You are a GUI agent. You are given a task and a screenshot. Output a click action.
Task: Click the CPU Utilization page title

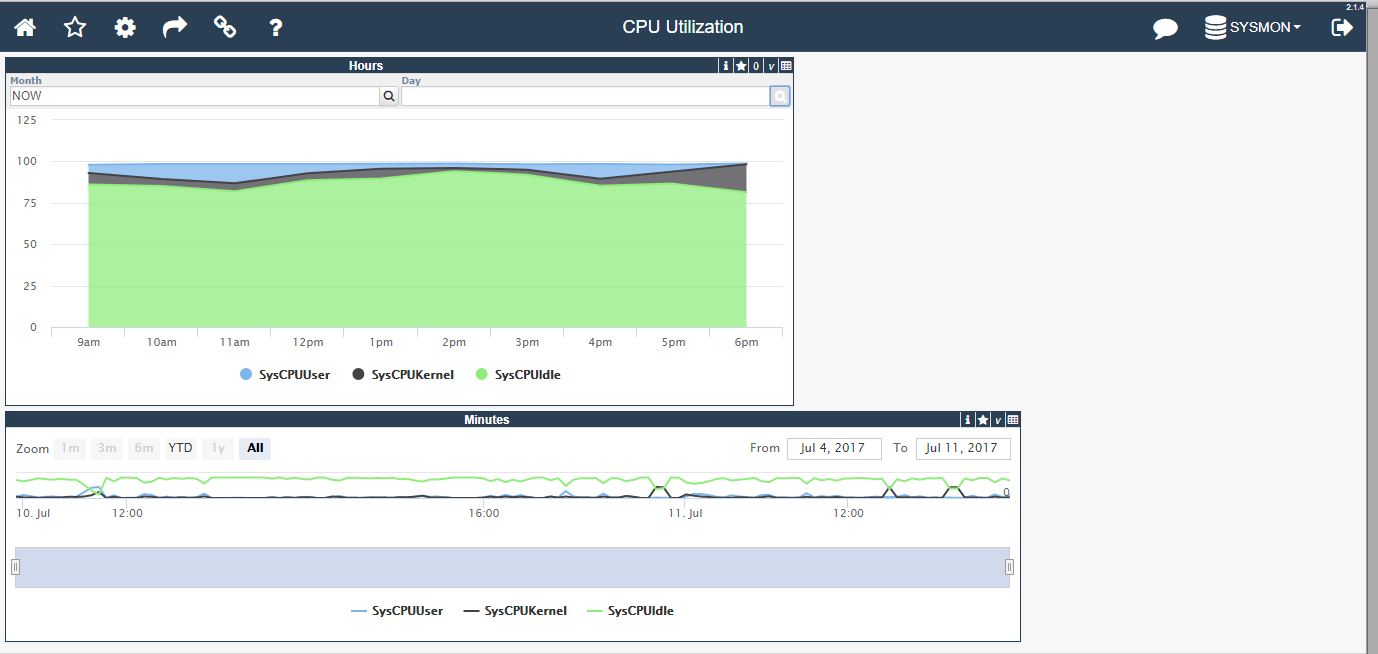pyautogui.click(x=683, y=27)
